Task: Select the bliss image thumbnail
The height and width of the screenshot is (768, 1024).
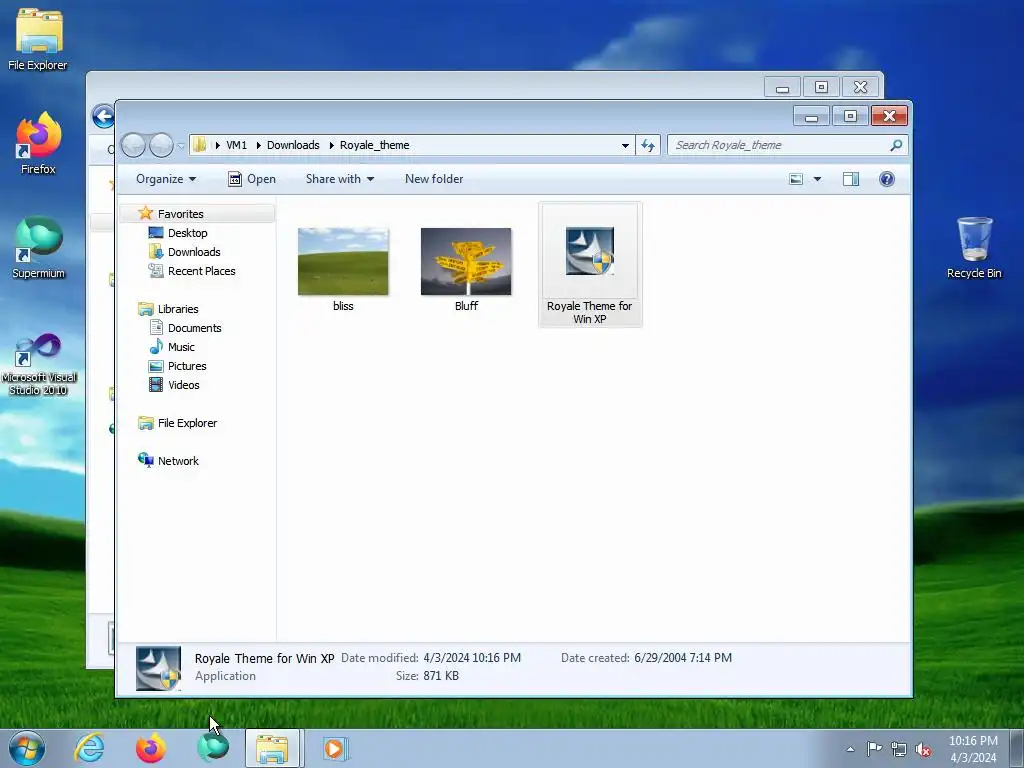Action: point(343,261)
